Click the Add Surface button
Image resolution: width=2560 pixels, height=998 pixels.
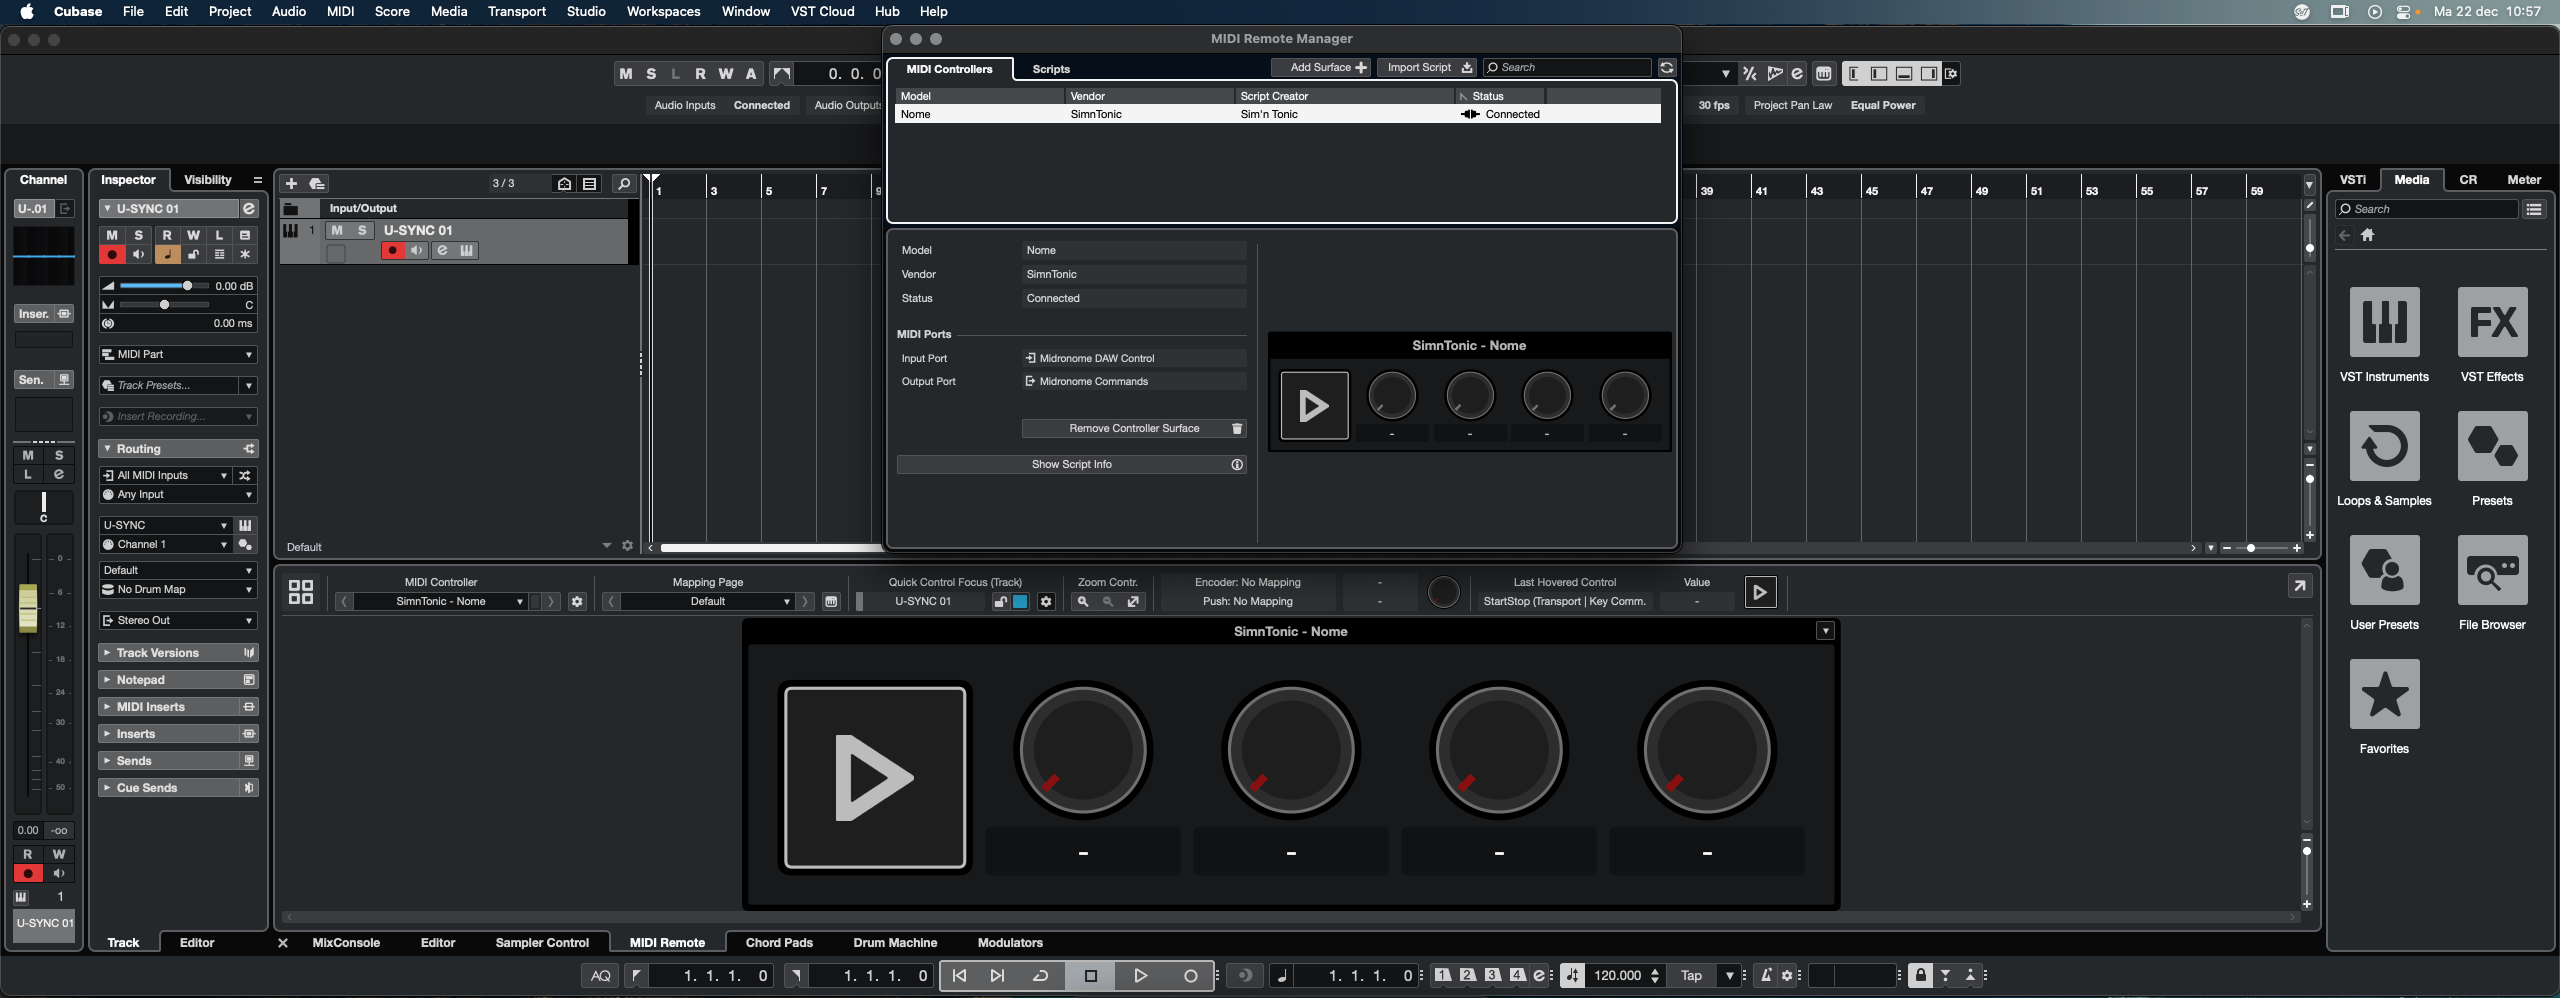point(1320,67)
